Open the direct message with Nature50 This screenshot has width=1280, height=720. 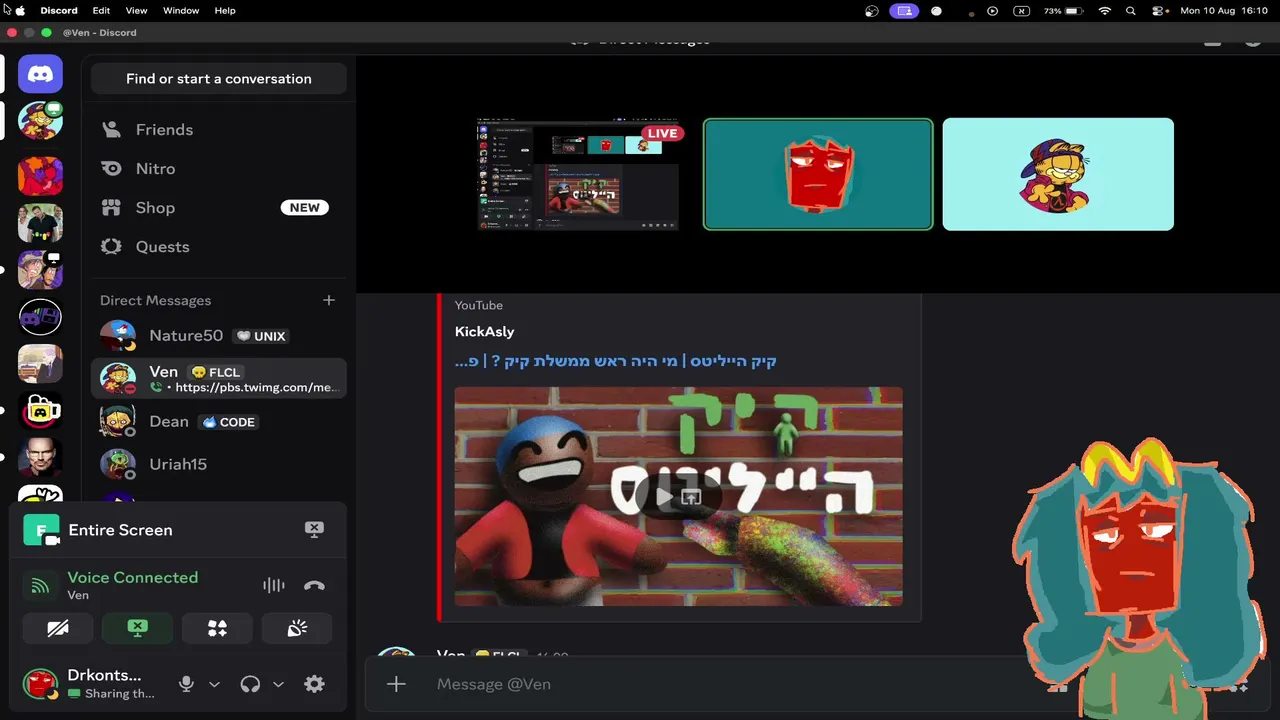(219, 336)
